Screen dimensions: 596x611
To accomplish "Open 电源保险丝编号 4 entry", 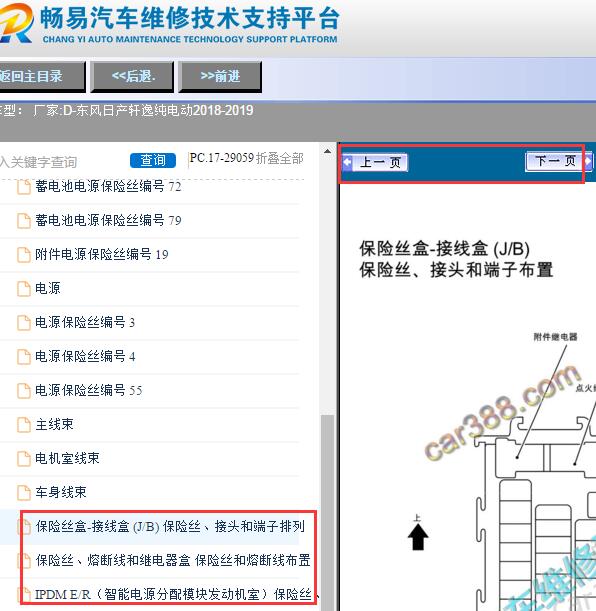I will (x=85, y=357).
